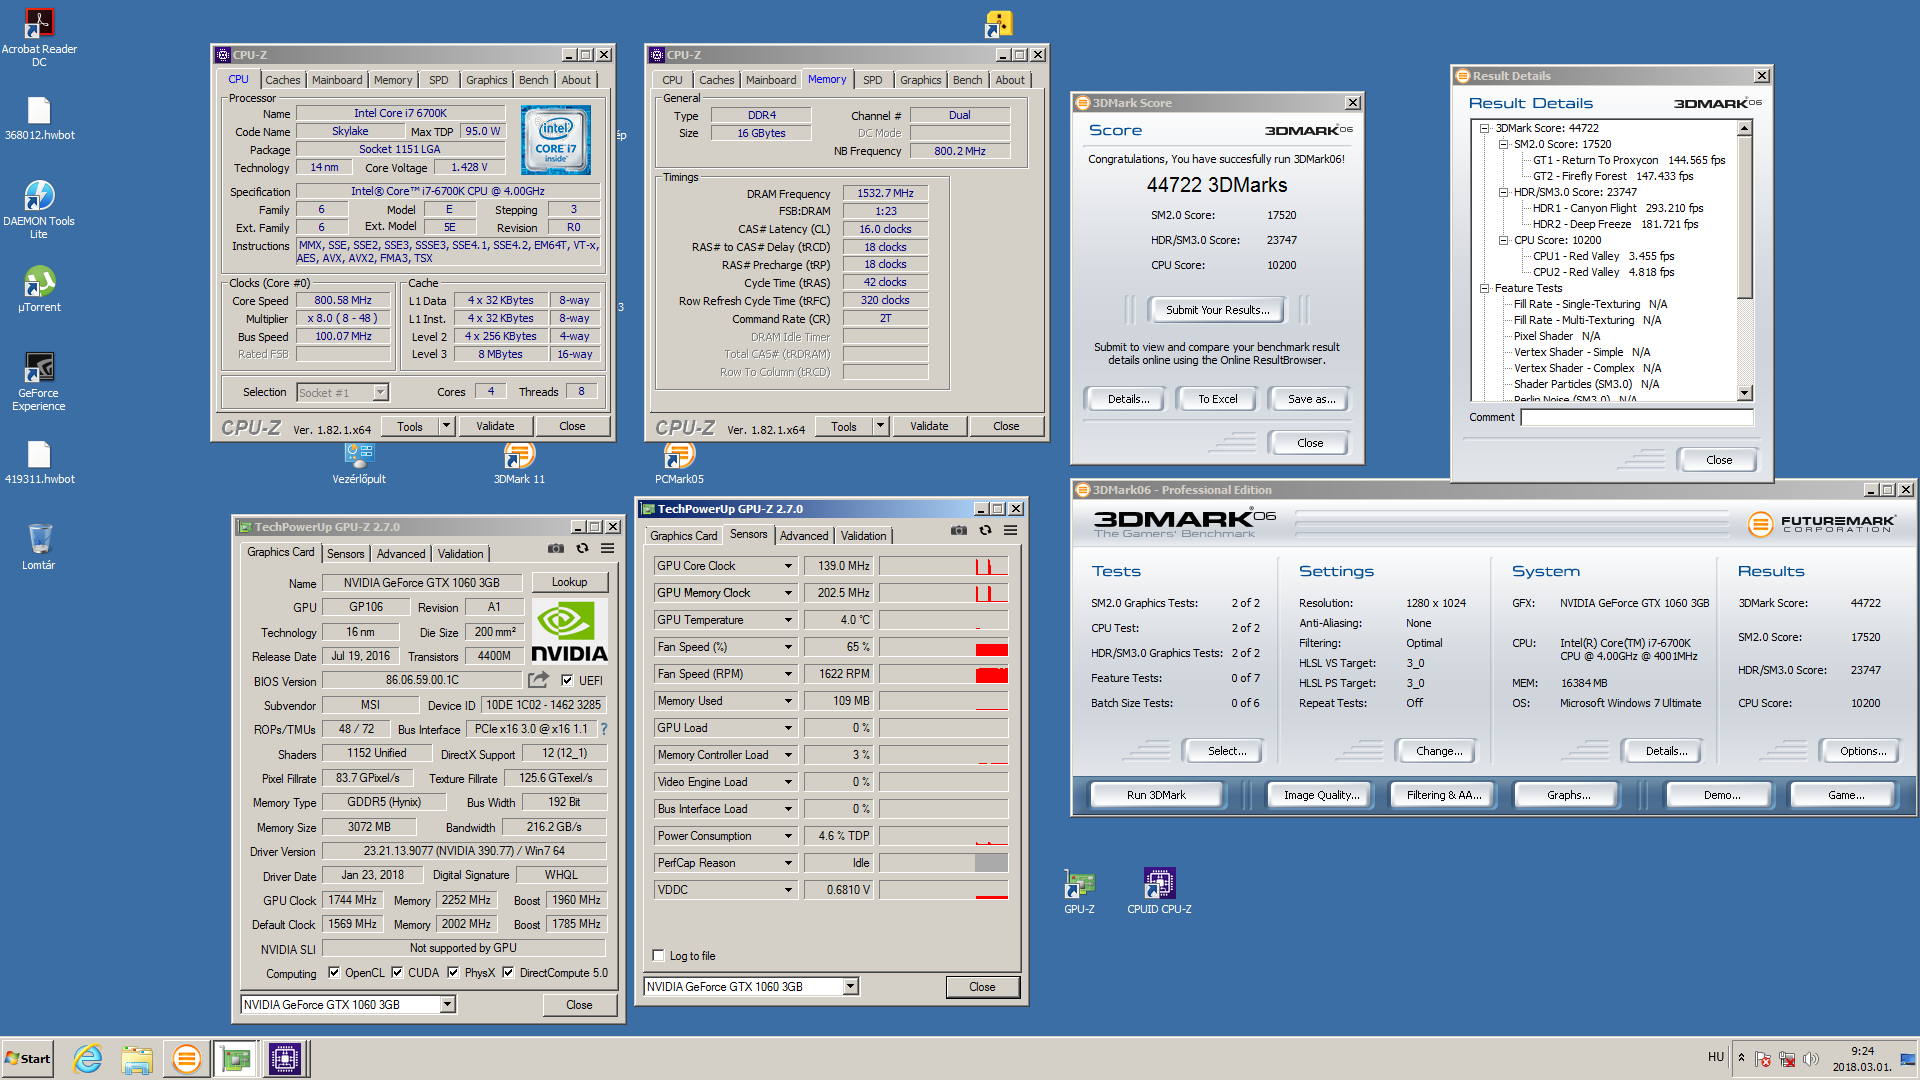1920x1080 pixels.
Task: Collapse the CPU Score: 10200 tree node
Action: tap(1503, 240)
